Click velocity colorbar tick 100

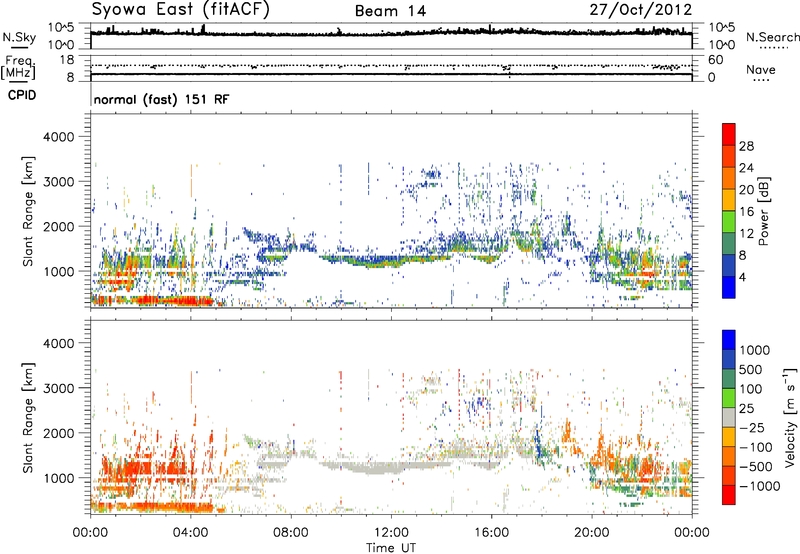pyautogui.click(x=751, y=389)
